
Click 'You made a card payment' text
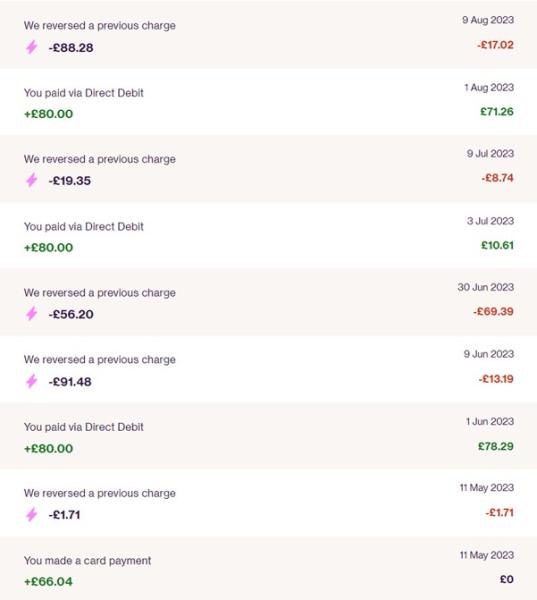pos(87,561)
